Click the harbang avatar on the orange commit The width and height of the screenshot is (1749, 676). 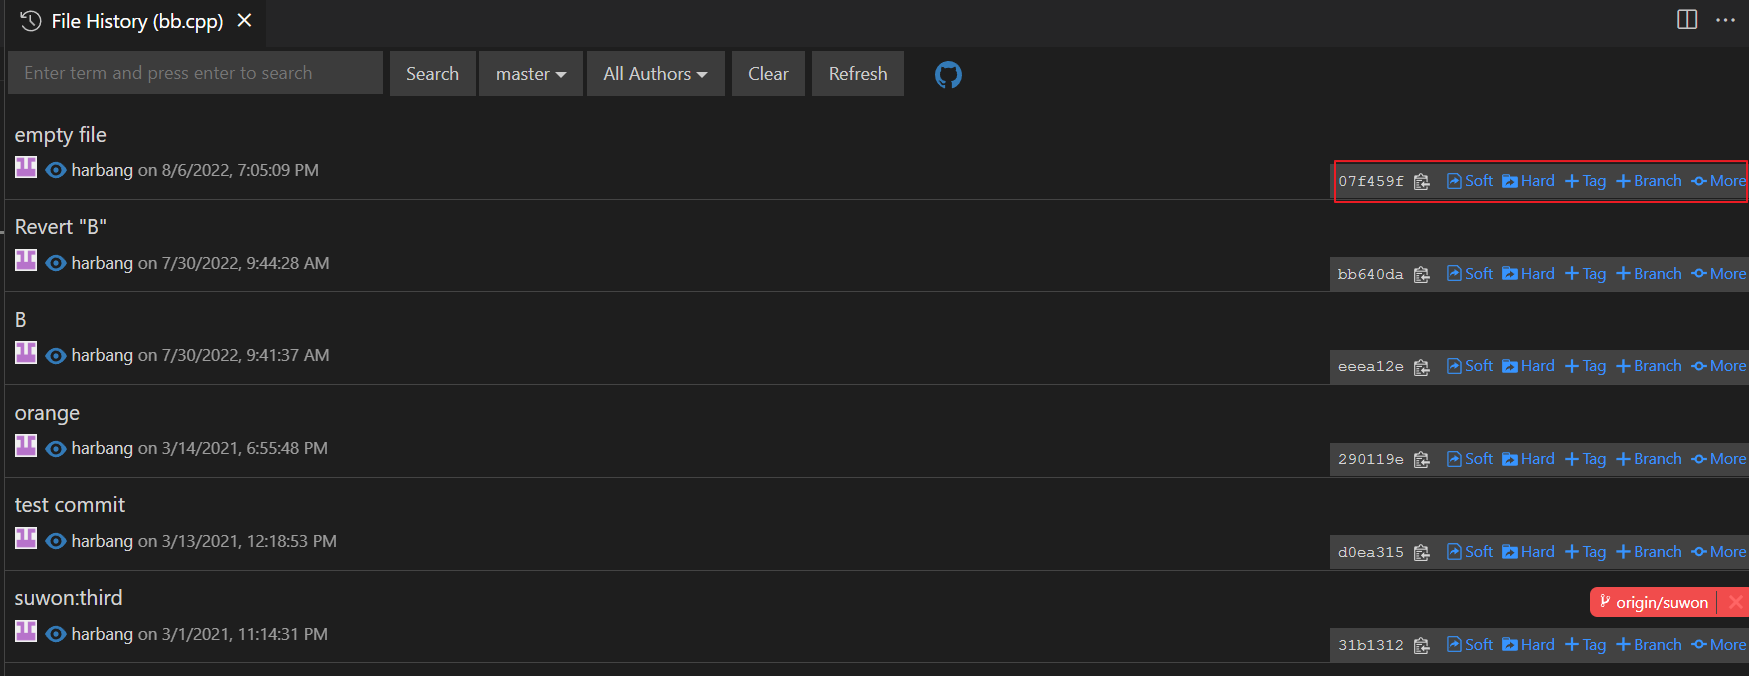point(26,445)
